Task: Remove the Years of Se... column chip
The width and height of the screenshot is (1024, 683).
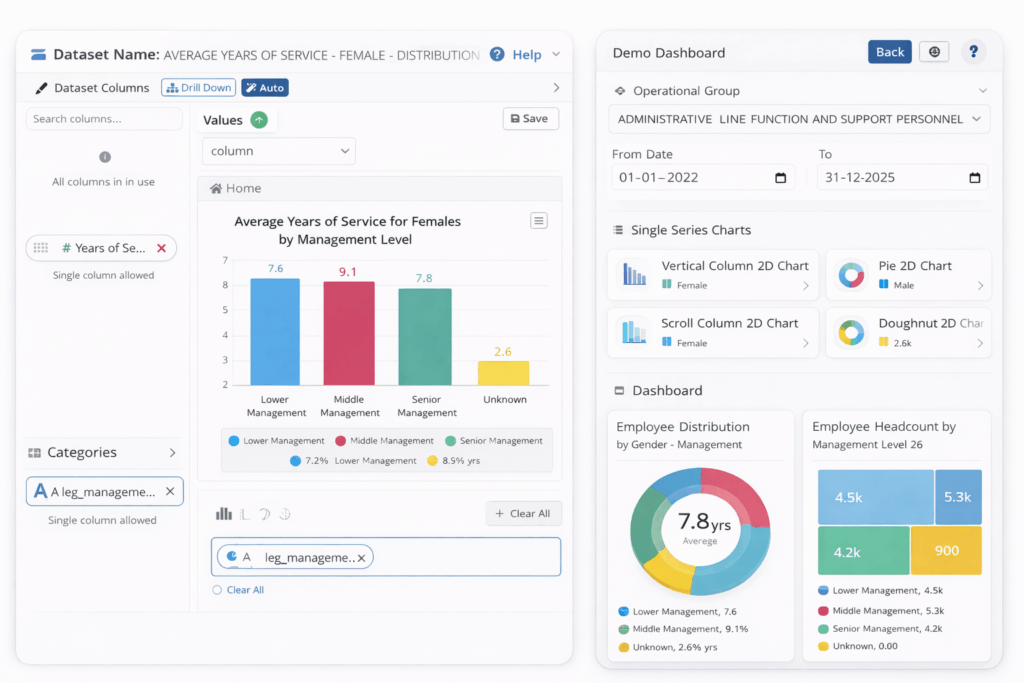Action: pos(161,248)
